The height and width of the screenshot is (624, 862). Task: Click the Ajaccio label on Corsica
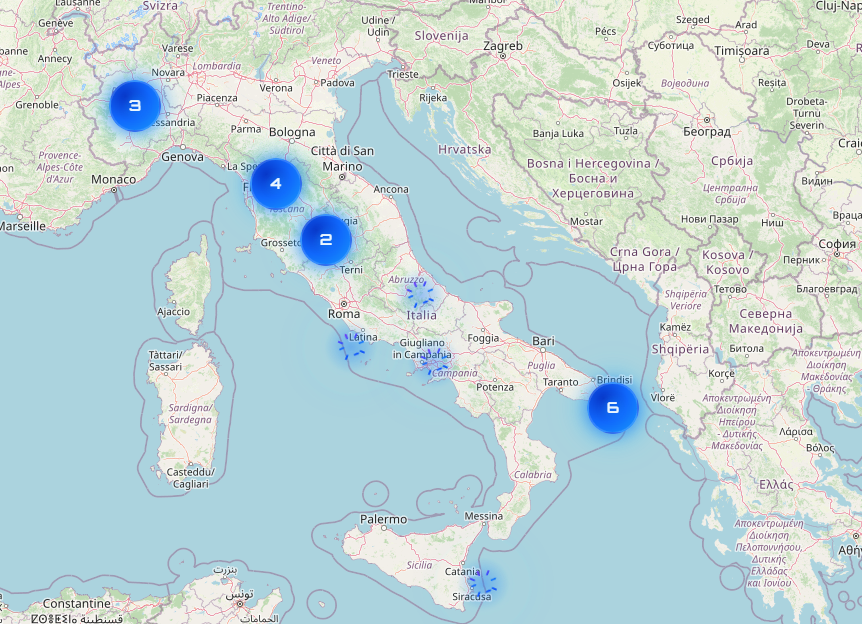coord(173,312)
